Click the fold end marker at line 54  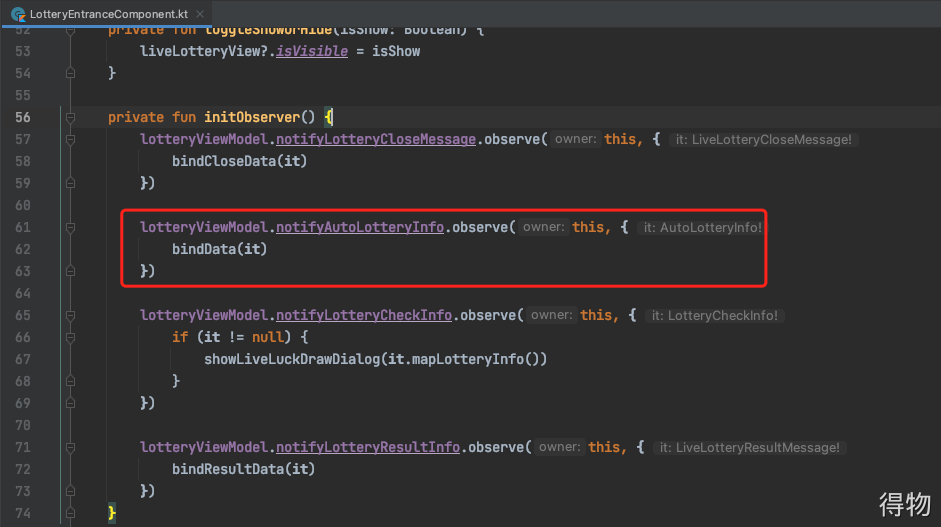click(x=71, y=73)
